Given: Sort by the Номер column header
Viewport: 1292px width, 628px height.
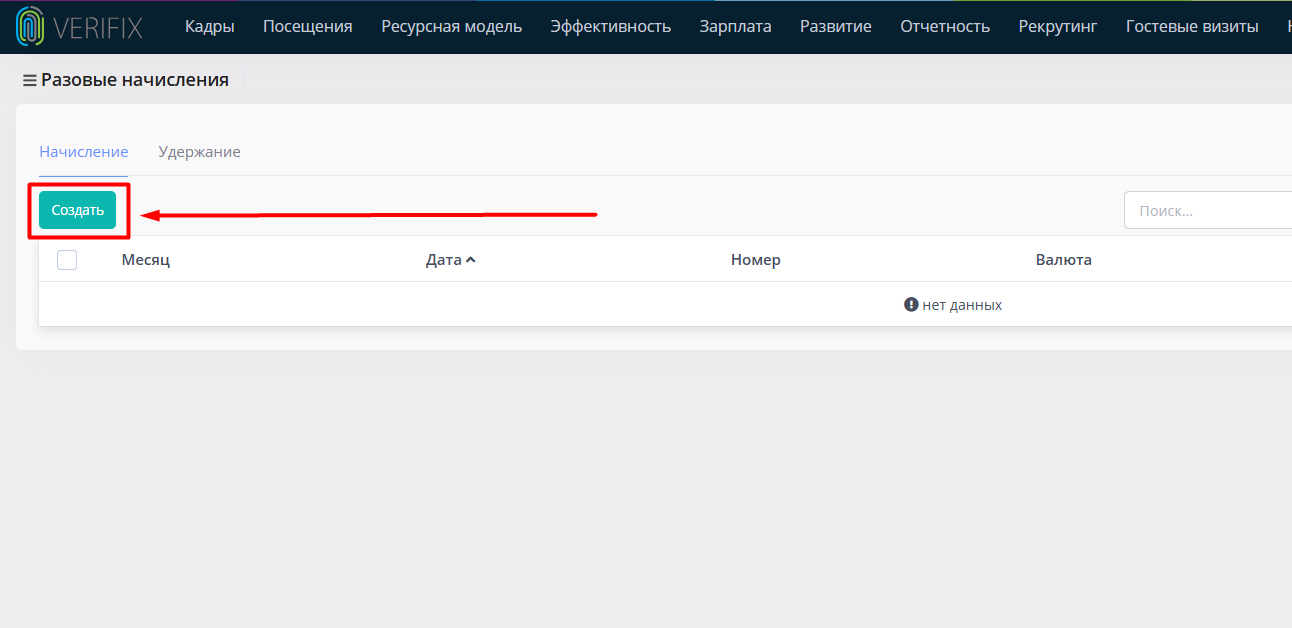Looking at the screenshot, I should [x=756, y=260].
